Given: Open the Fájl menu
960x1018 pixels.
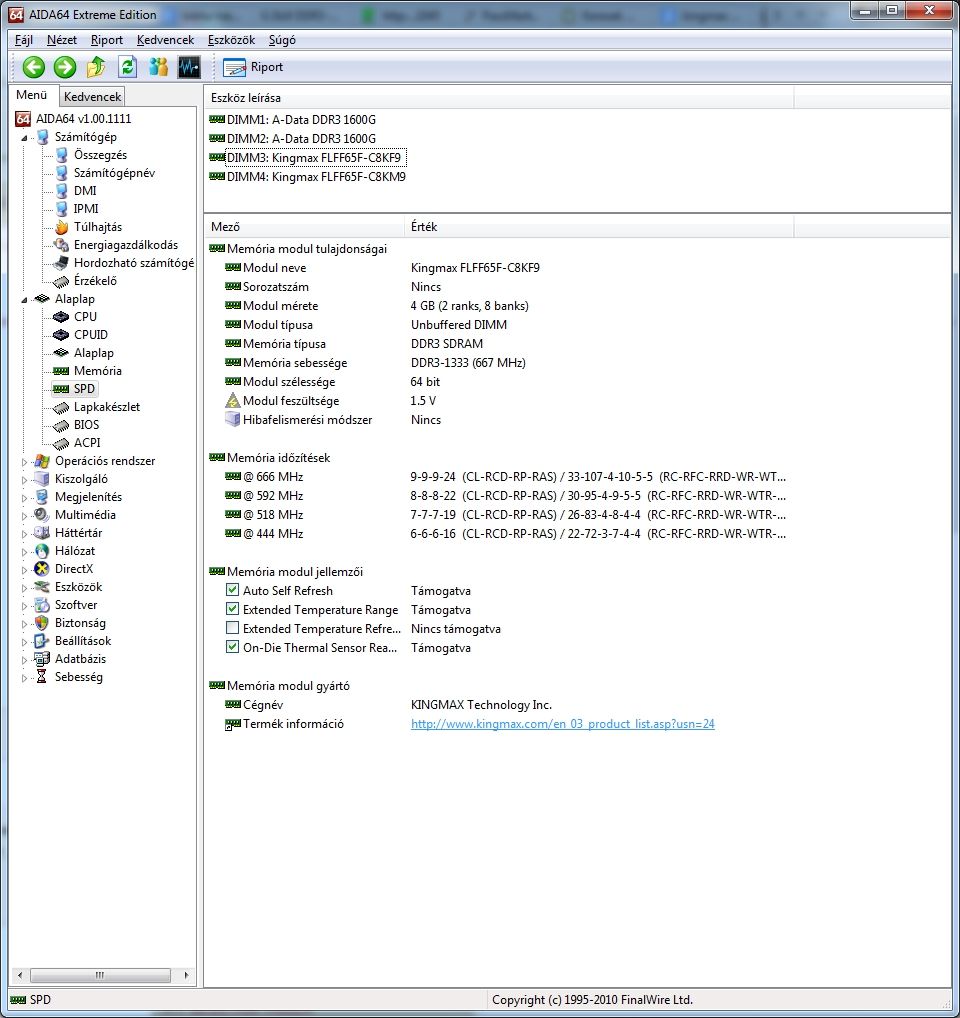Looking at the screenshot, I should (x=23, y=40).
